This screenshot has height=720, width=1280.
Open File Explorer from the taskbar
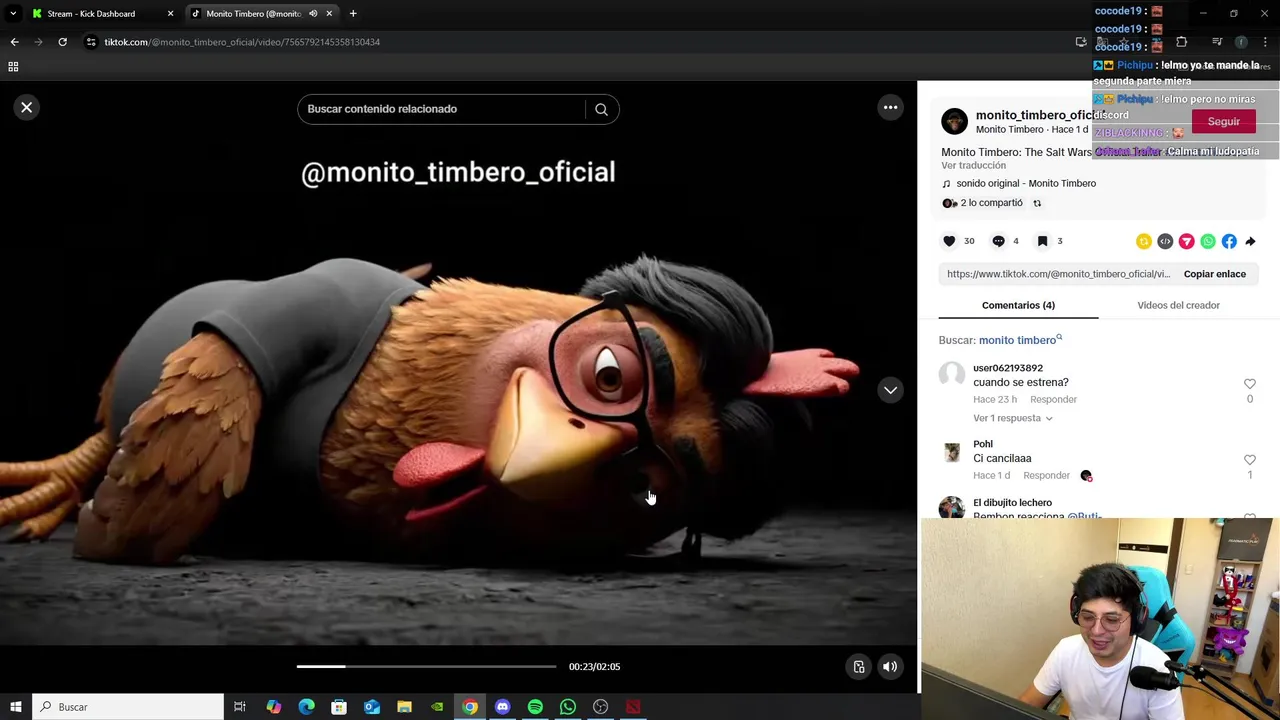point(404,707)
